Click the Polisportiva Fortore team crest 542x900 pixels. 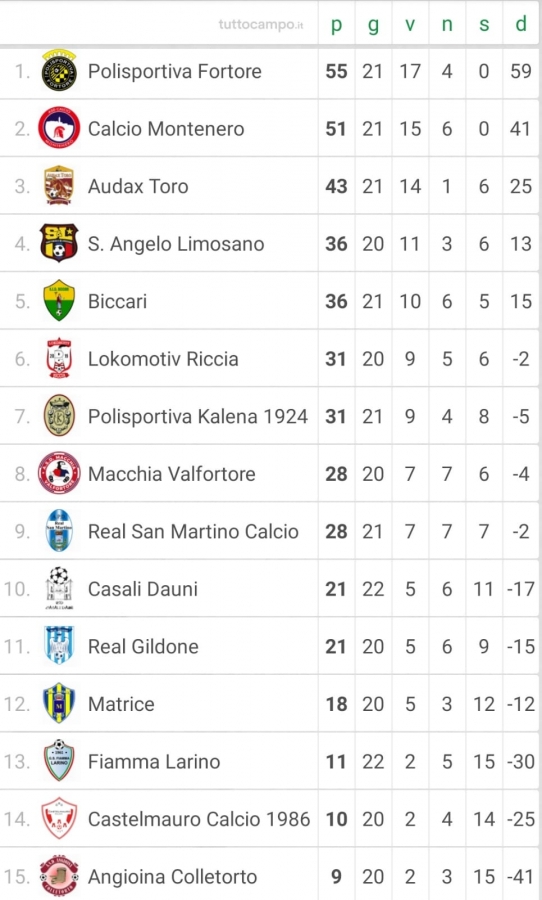(x=59, y=71)
